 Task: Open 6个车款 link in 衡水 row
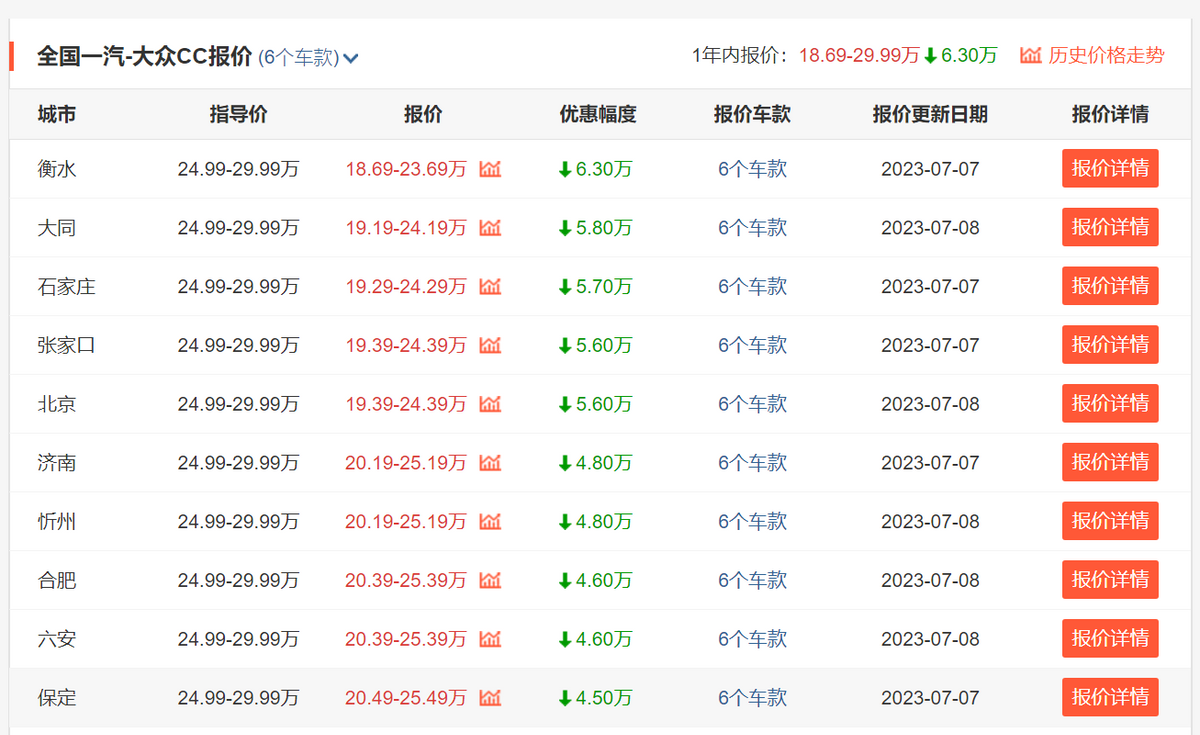(x=752, y=169)
